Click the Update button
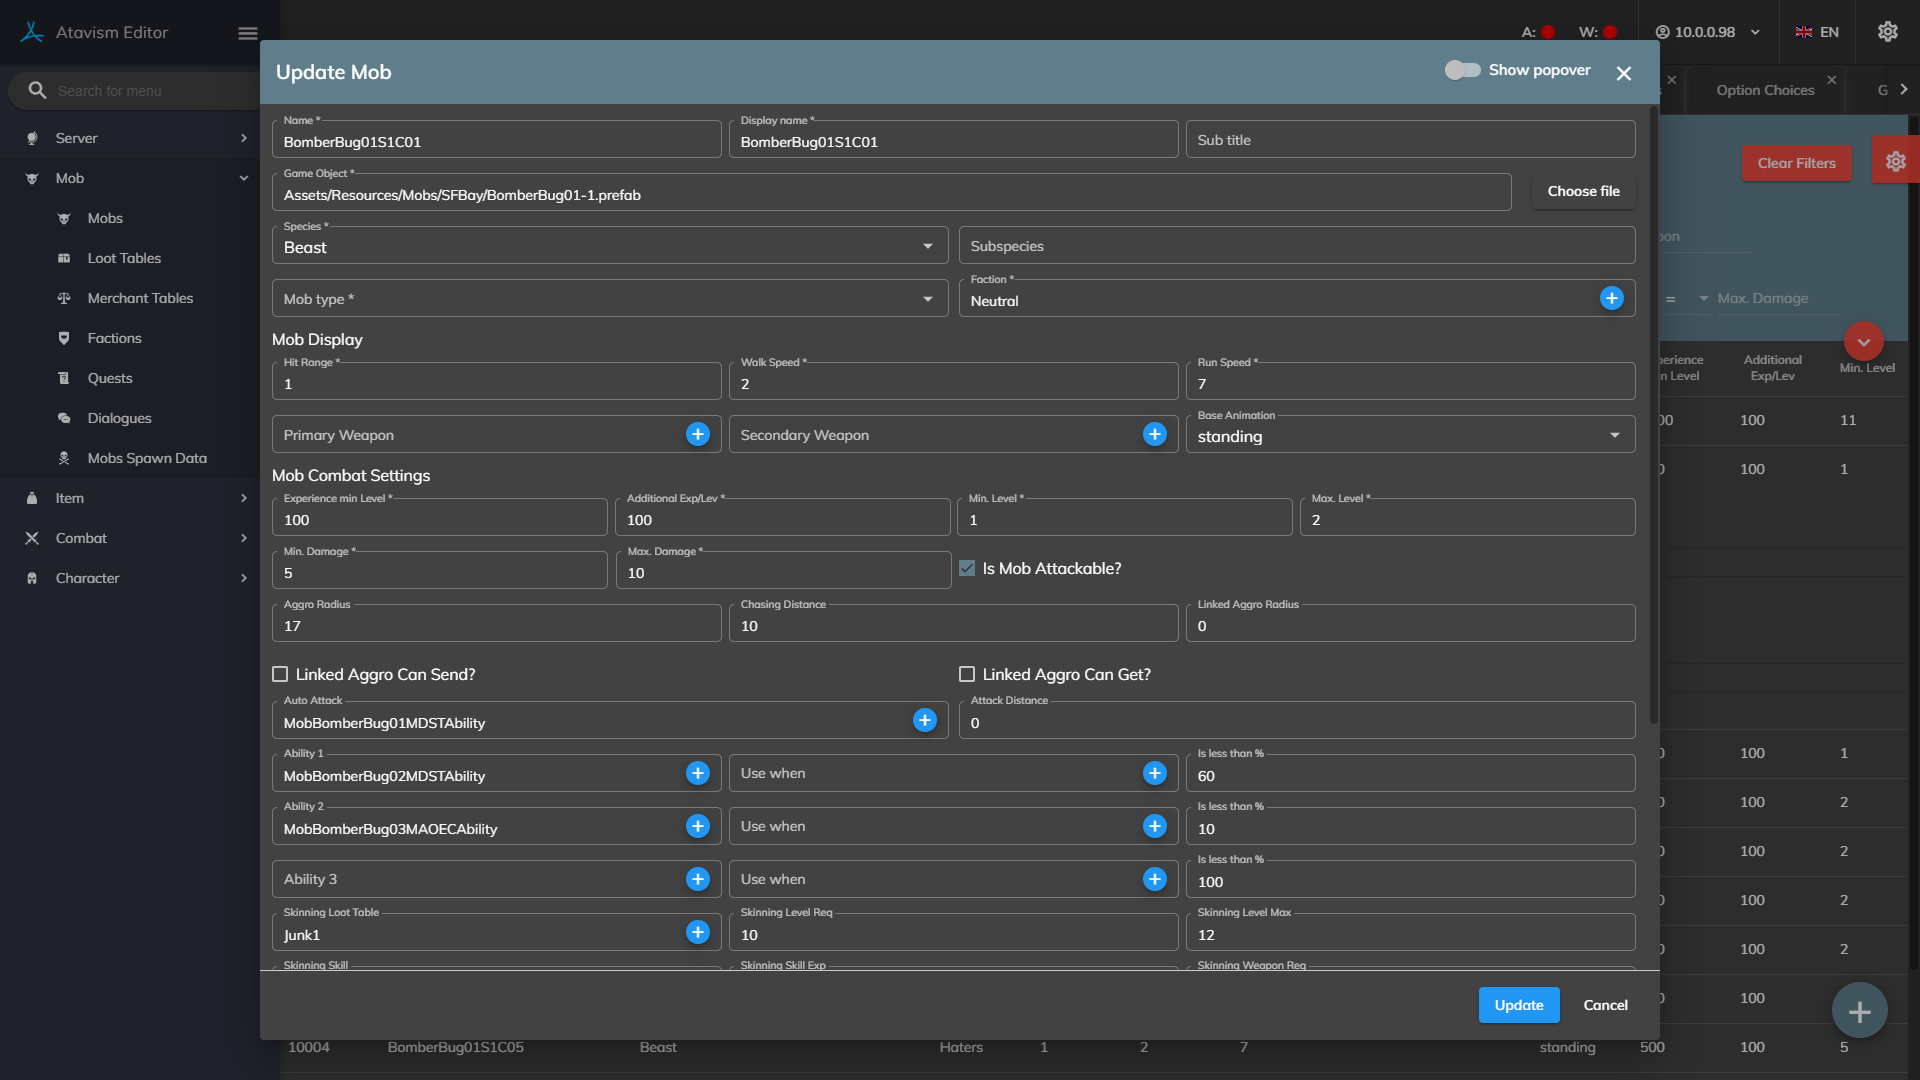Screen dimensions: 1920x1080 [x=1518, y=1005]
